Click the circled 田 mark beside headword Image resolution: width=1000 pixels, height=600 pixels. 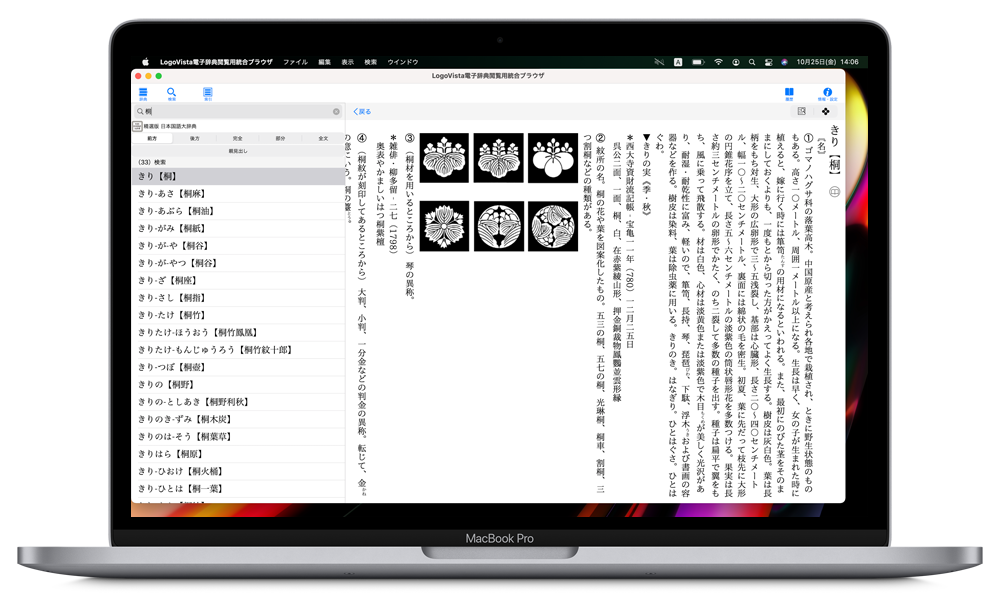tap(834, 191)
